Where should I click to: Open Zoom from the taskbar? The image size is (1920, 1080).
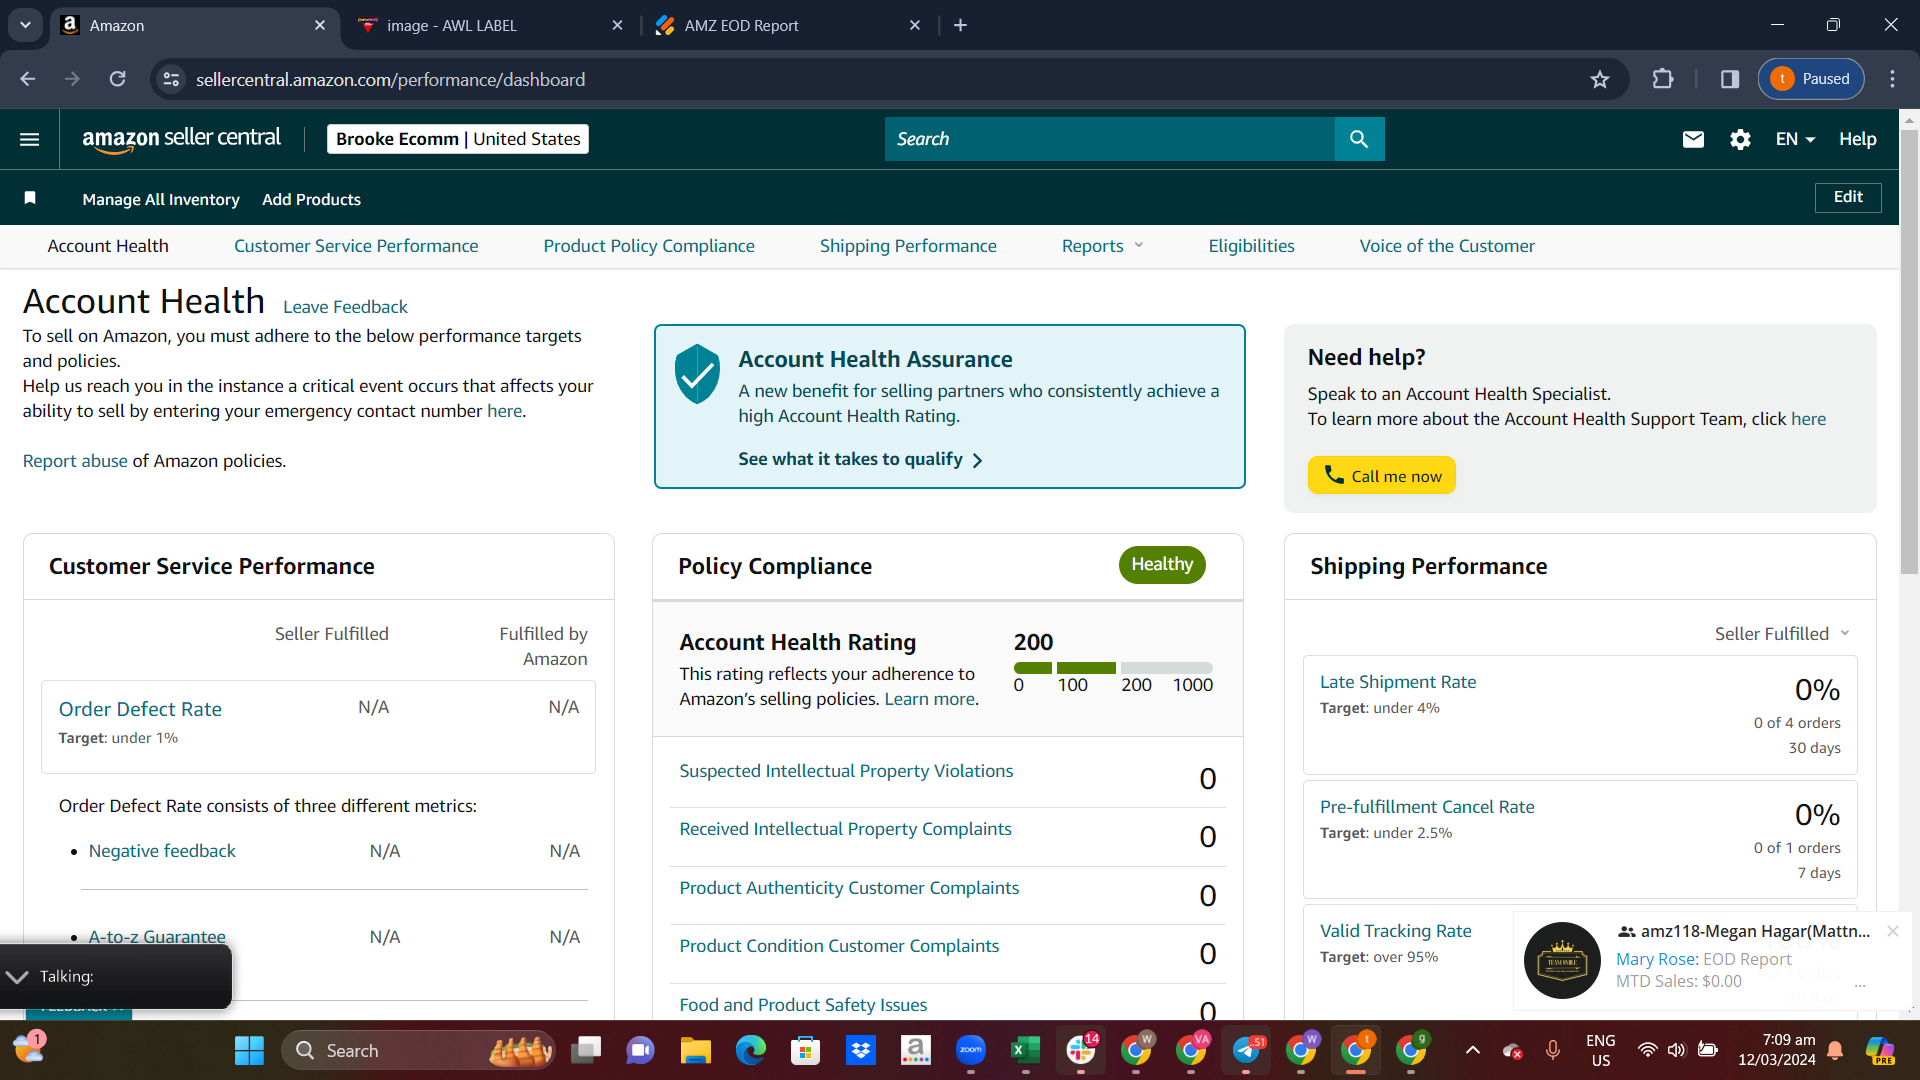[970, 1050]
